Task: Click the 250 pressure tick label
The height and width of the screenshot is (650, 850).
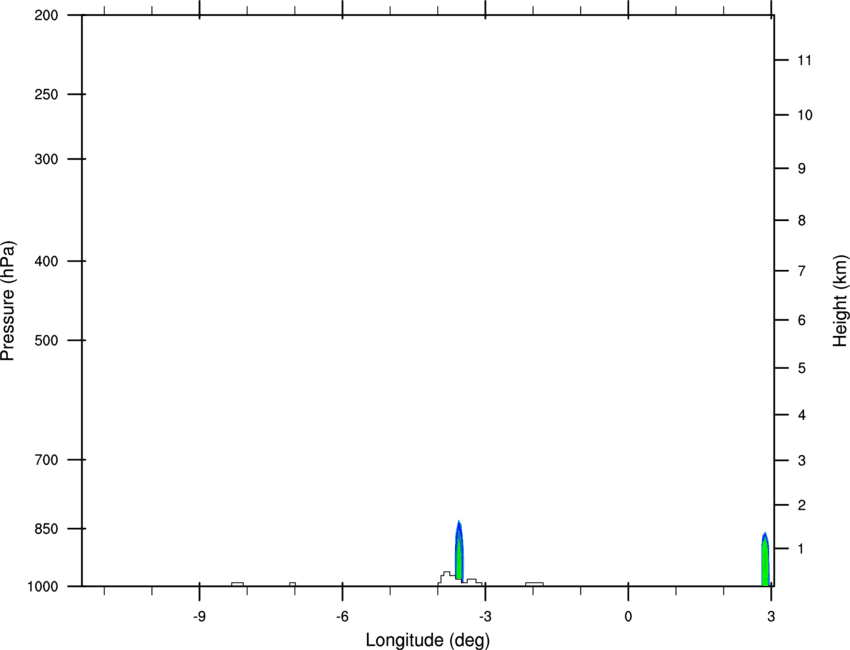Action: coord(46,94)
